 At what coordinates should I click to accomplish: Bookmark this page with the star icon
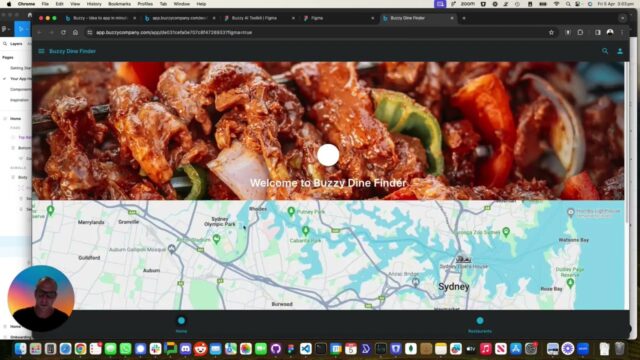point(551,32)
